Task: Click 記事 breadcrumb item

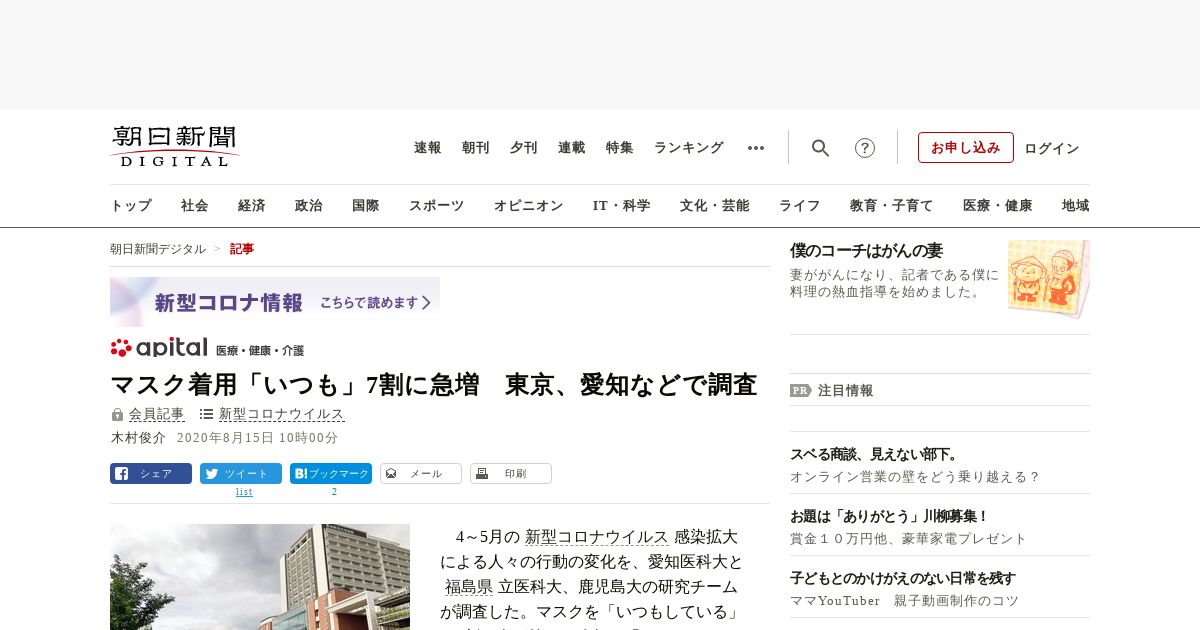Action: (242, 249)
